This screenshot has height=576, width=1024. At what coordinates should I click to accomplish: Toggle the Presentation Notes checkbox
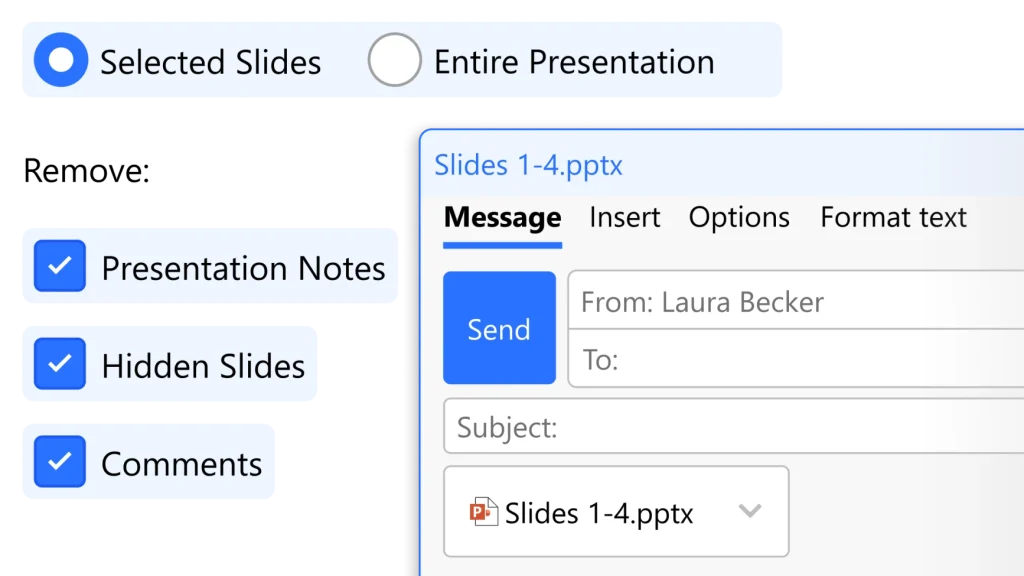click(60, 266)
